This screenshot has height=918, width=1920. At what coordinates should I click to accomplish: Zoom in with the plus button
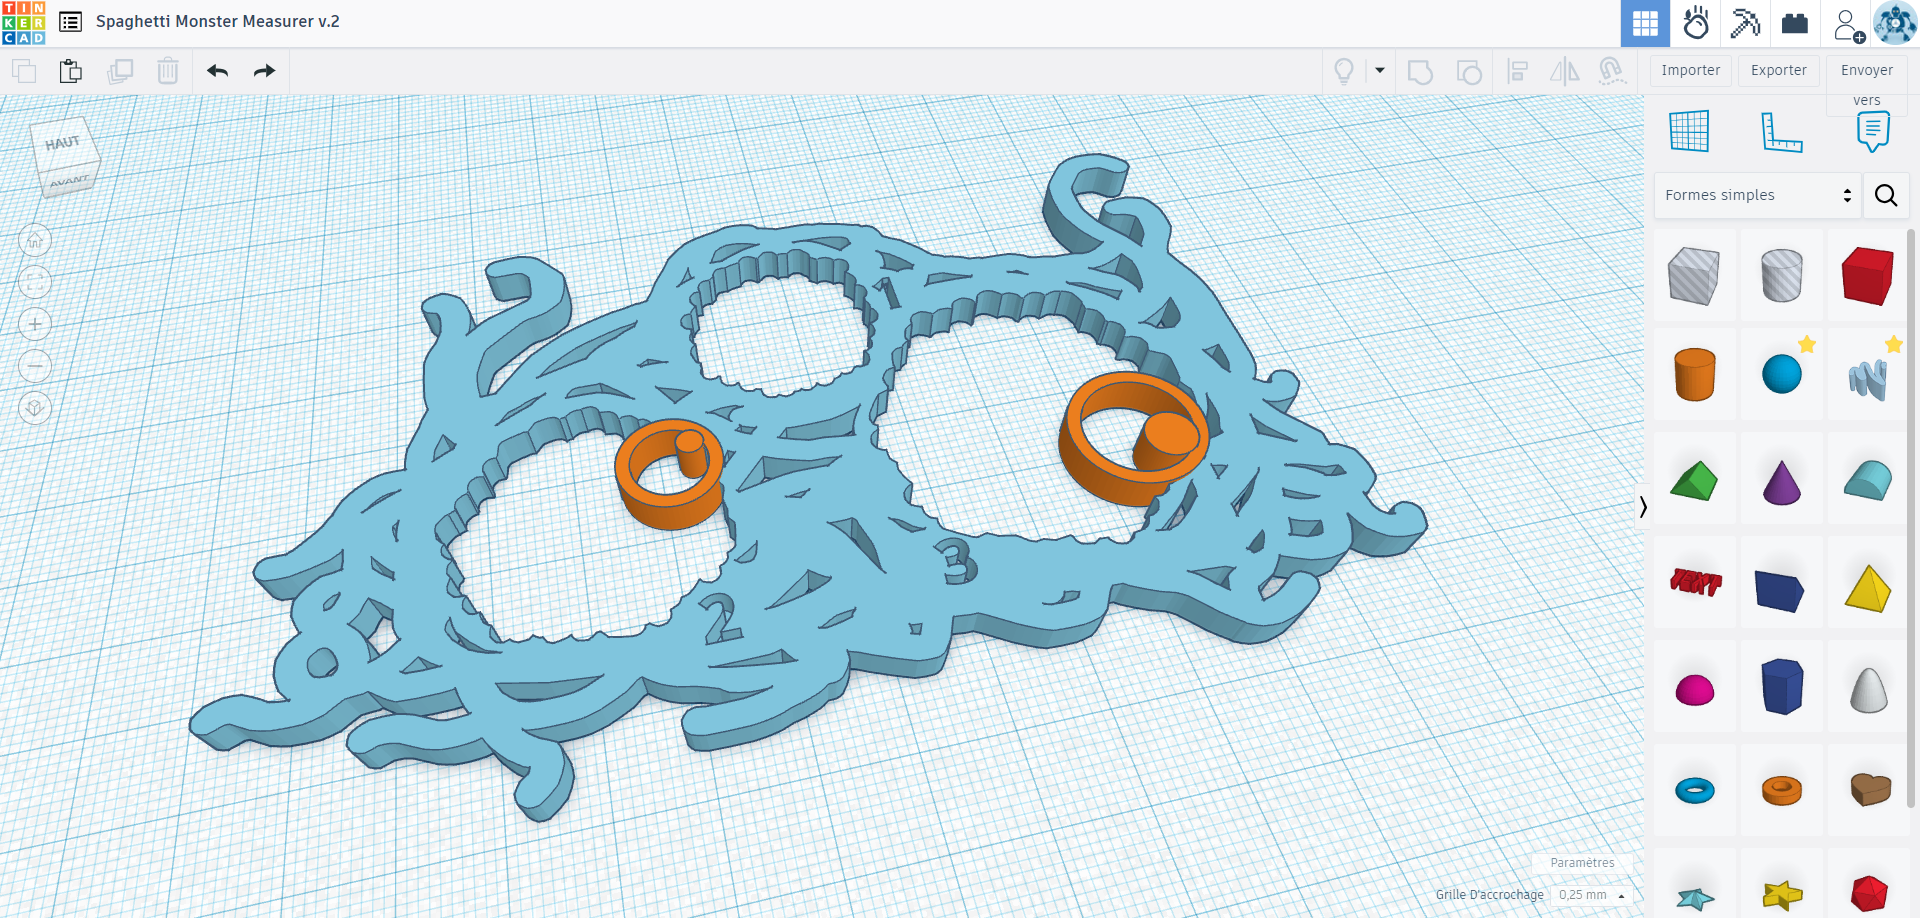(35, 324)
